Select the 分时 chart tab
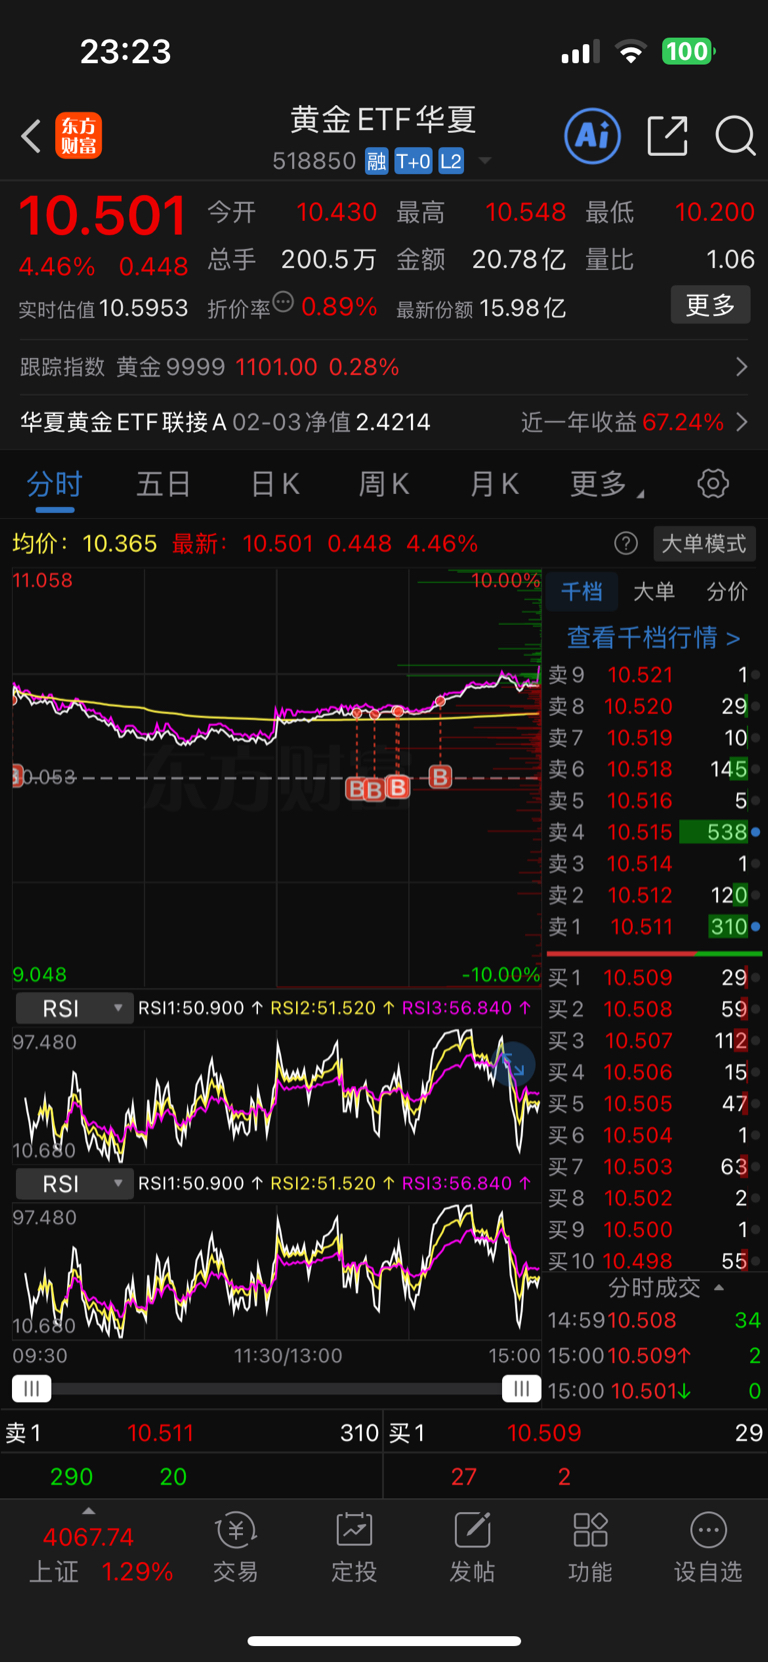The height and width of the screenshot is (1663, 768). (x=54, y=485)
